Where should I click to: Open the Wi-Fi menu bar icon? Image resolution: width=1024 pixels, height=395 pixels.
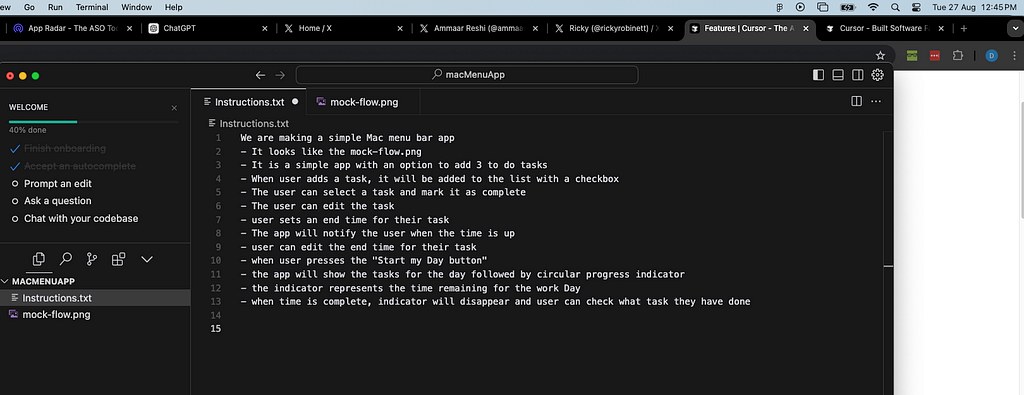tap(873, 7)
